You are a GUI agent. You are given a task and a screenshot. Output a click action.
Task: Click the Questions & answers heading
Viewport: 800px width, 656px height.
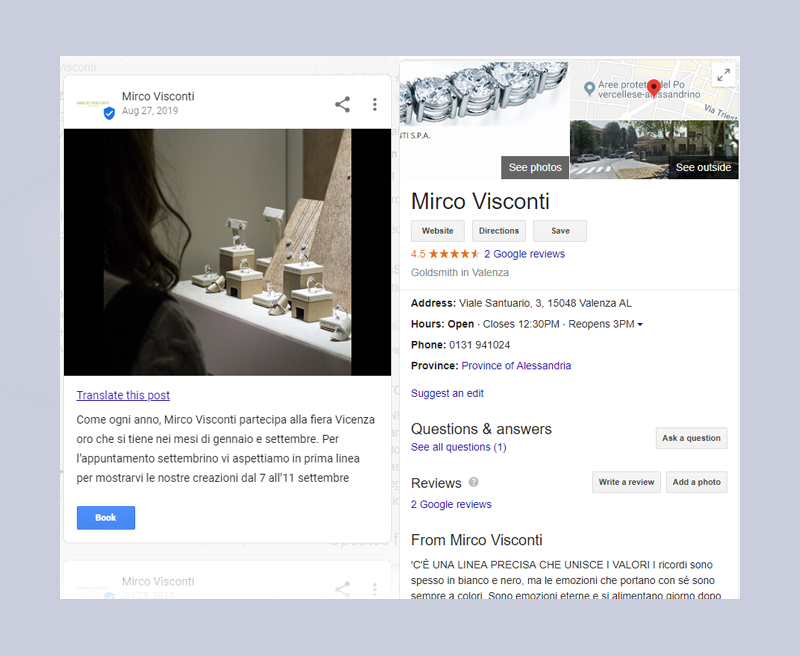click(x=481, y=429)
